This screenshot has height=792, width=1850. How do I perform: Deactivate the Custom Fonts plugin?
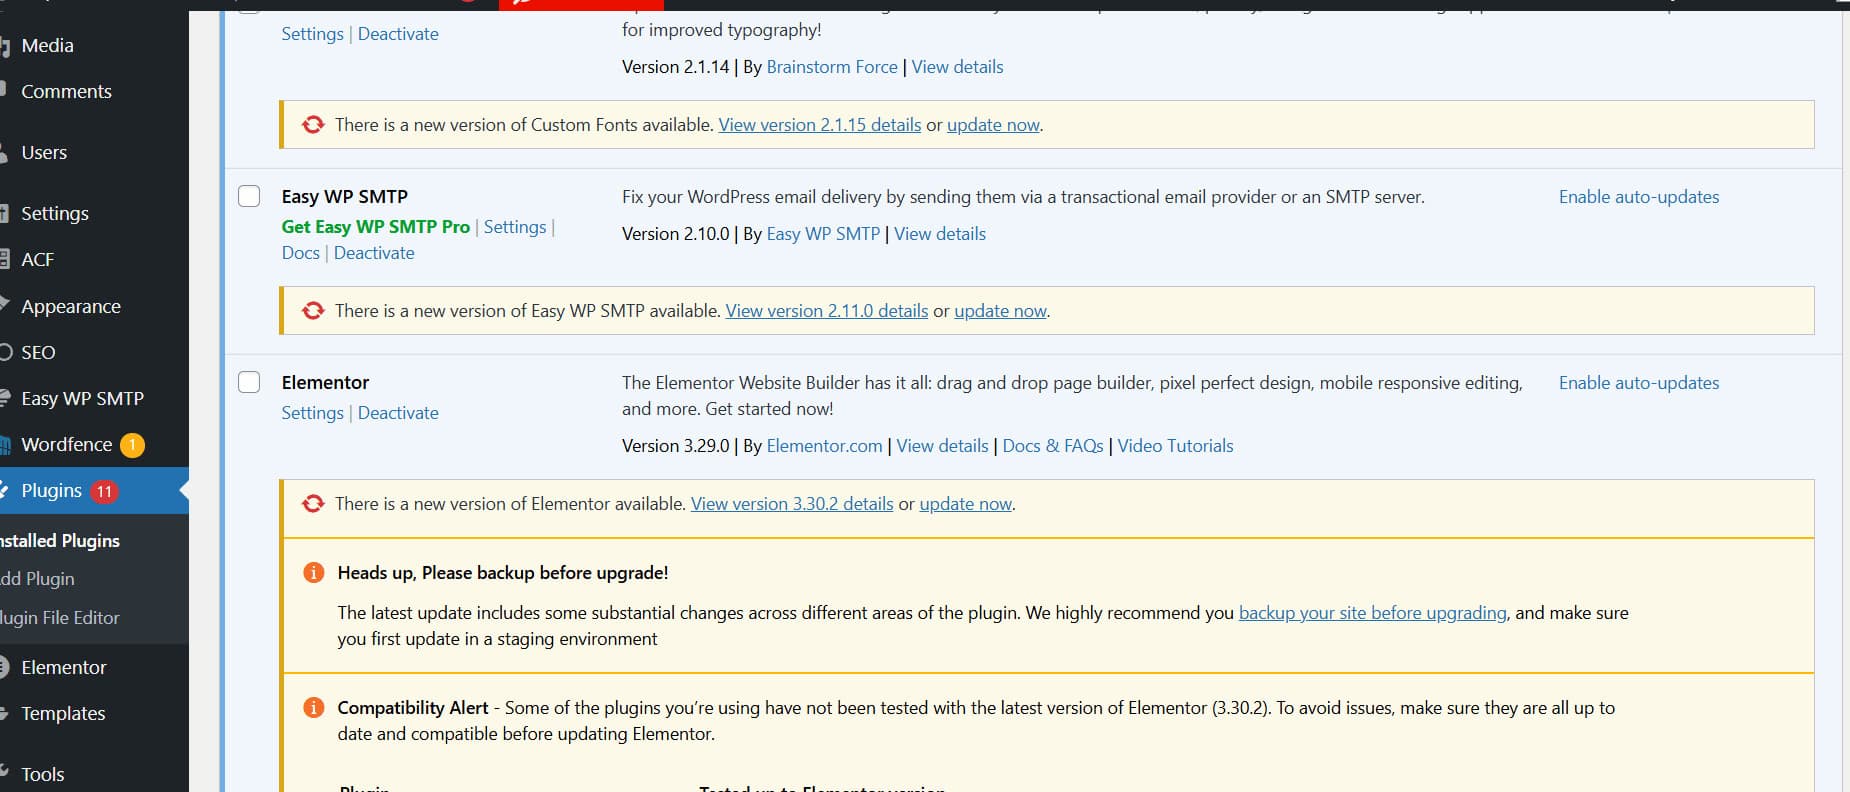398,33
